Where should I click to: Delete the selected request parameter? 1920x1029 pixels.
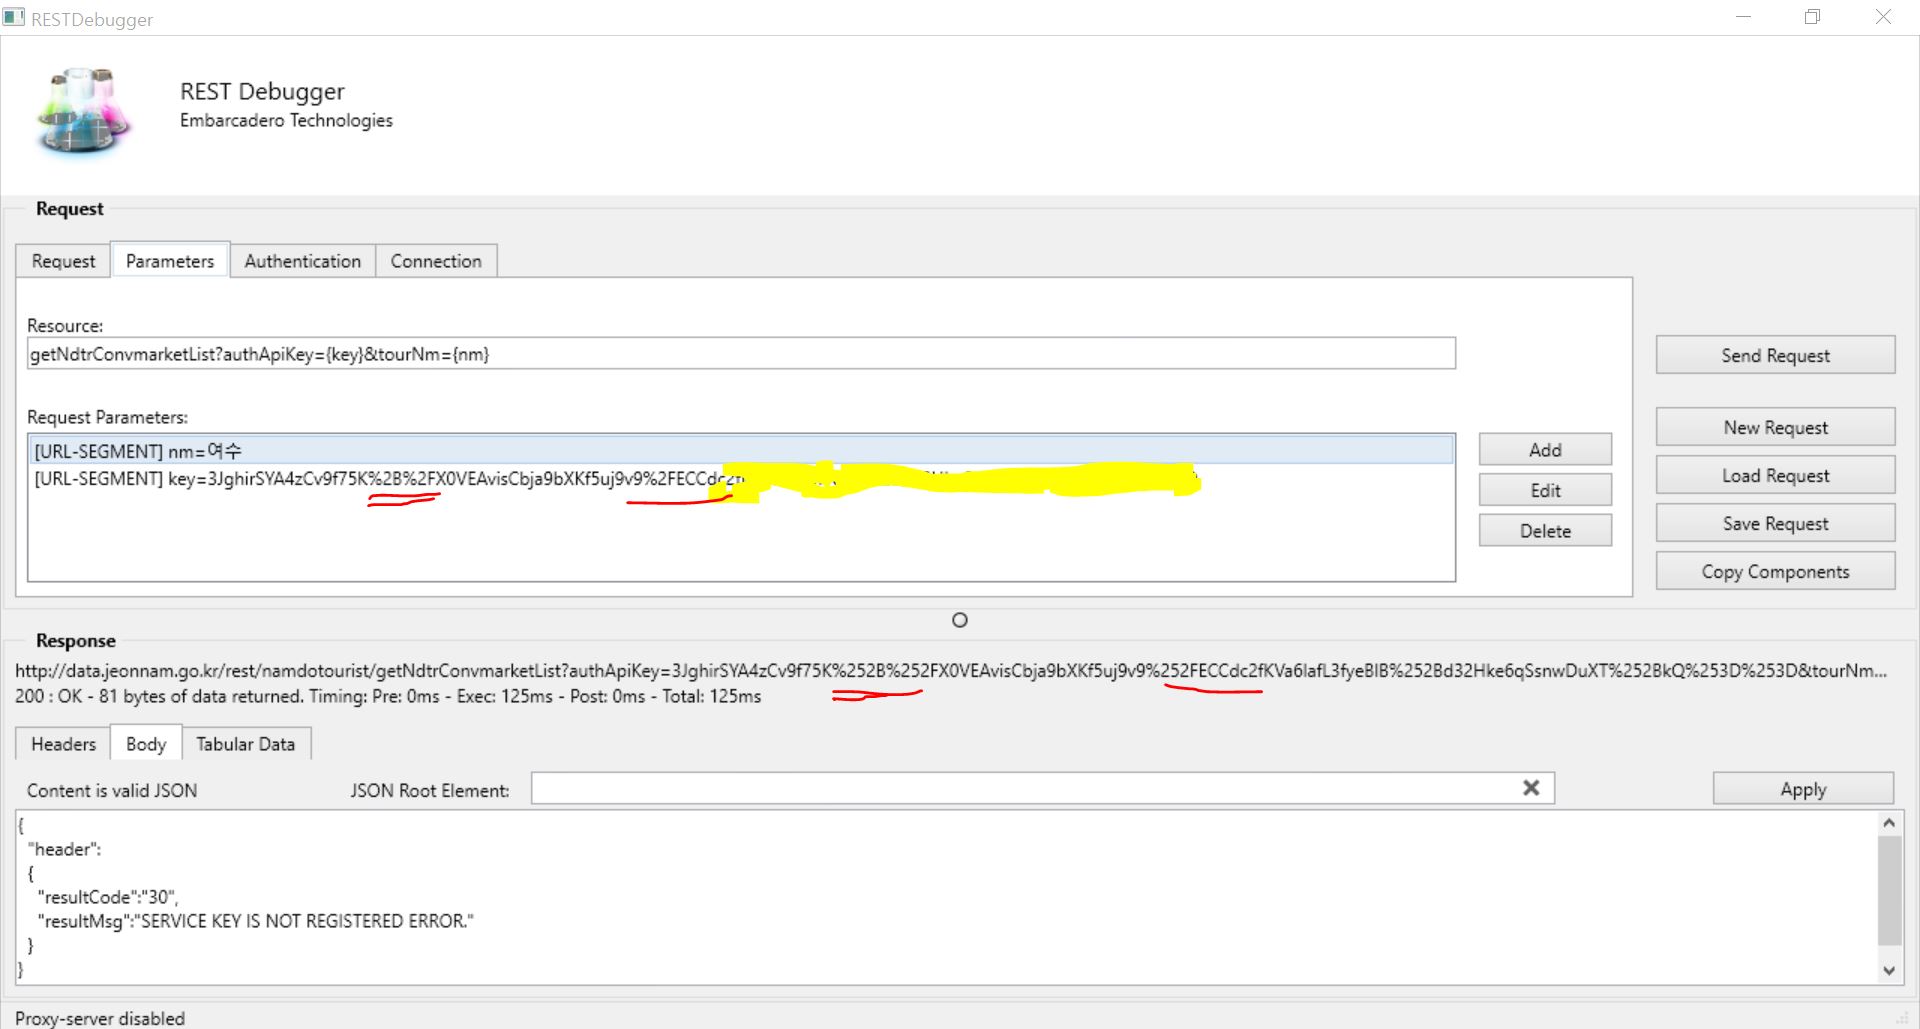[x=1545, y=531]
